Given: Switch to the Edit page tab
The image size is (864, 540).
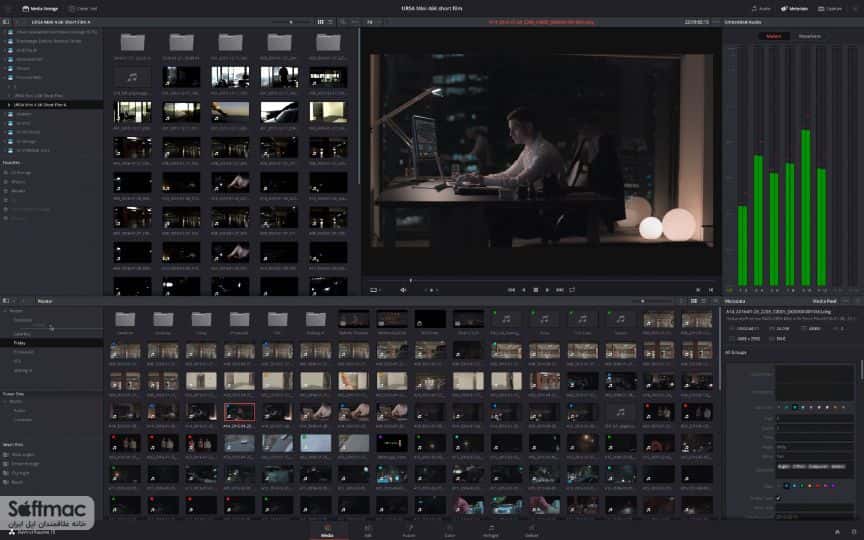Looking at the screenshot, I should 368,531.
